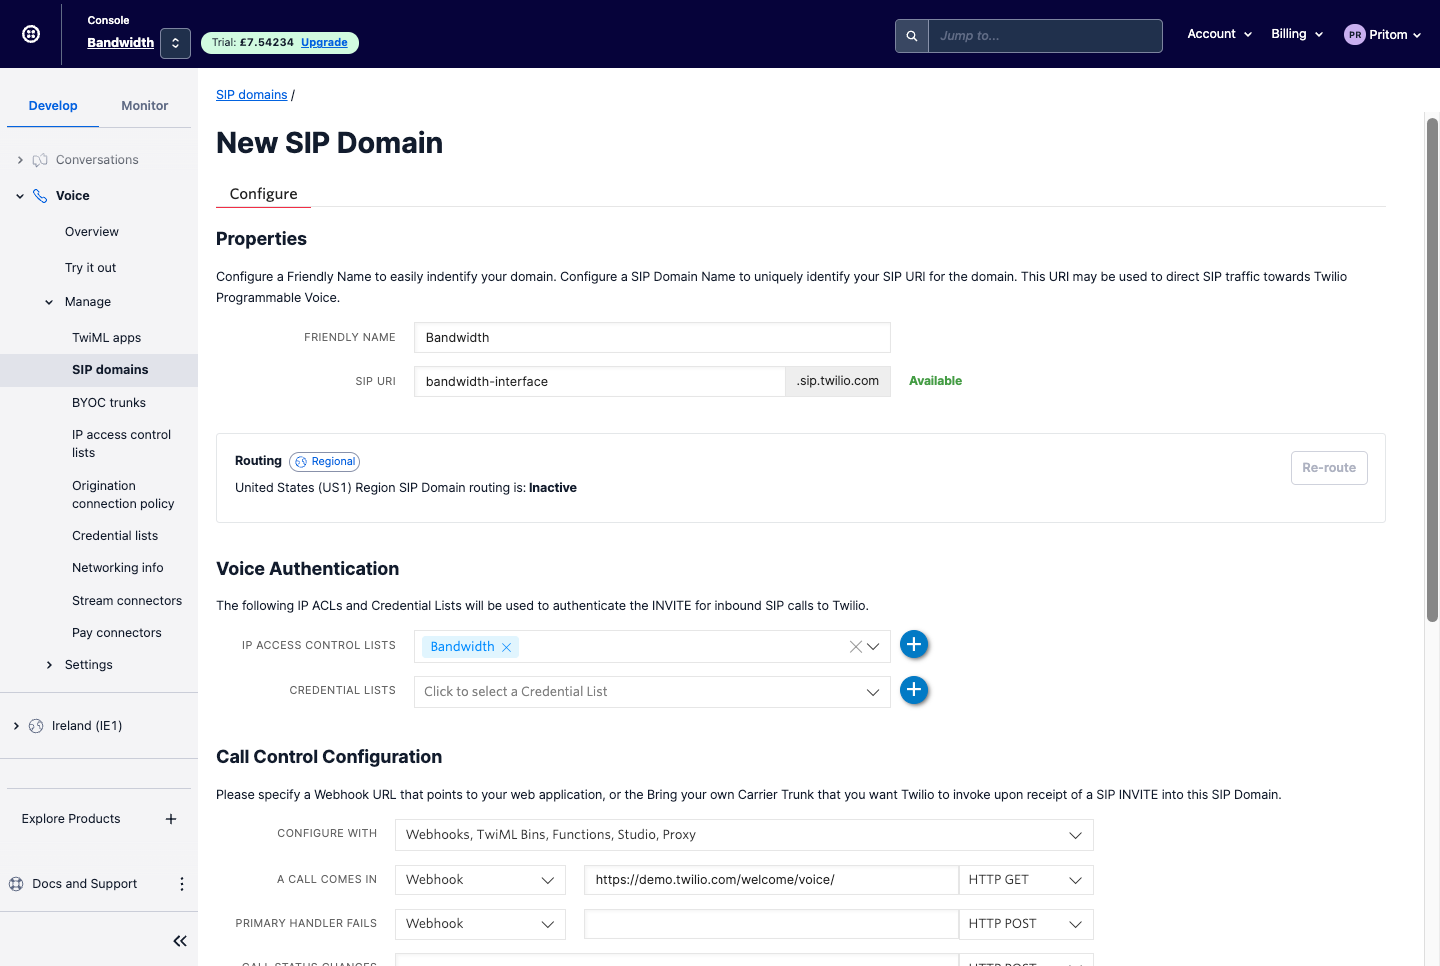Open BYOC trunks
This screenshot has height=966, width=1440.
click(x=109, y=403)
